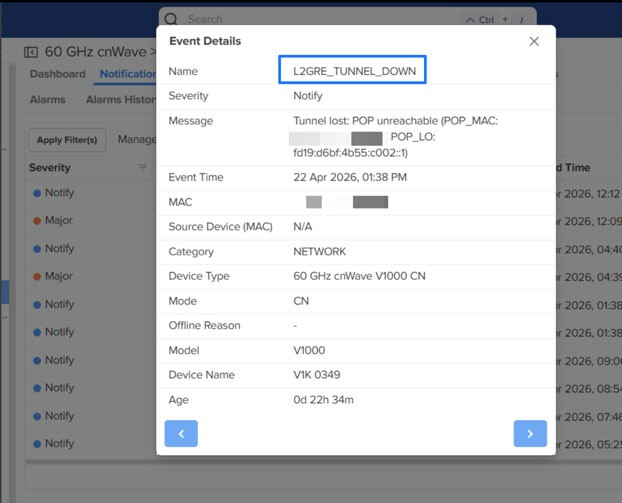
Task: Click event time 22 Apr 2026, 01:38 PM
Action: click(x=350, y=177)
